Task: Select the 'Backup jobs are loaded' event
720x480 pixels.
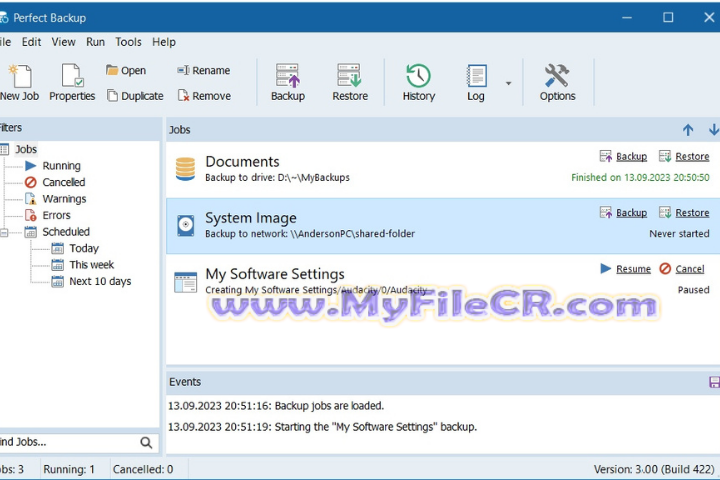Action: [276, 406]
